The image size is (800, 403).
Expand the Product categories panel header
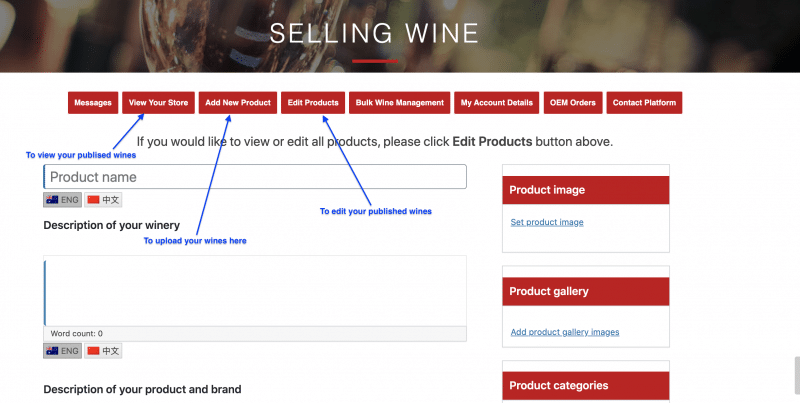tap(586, 386)
